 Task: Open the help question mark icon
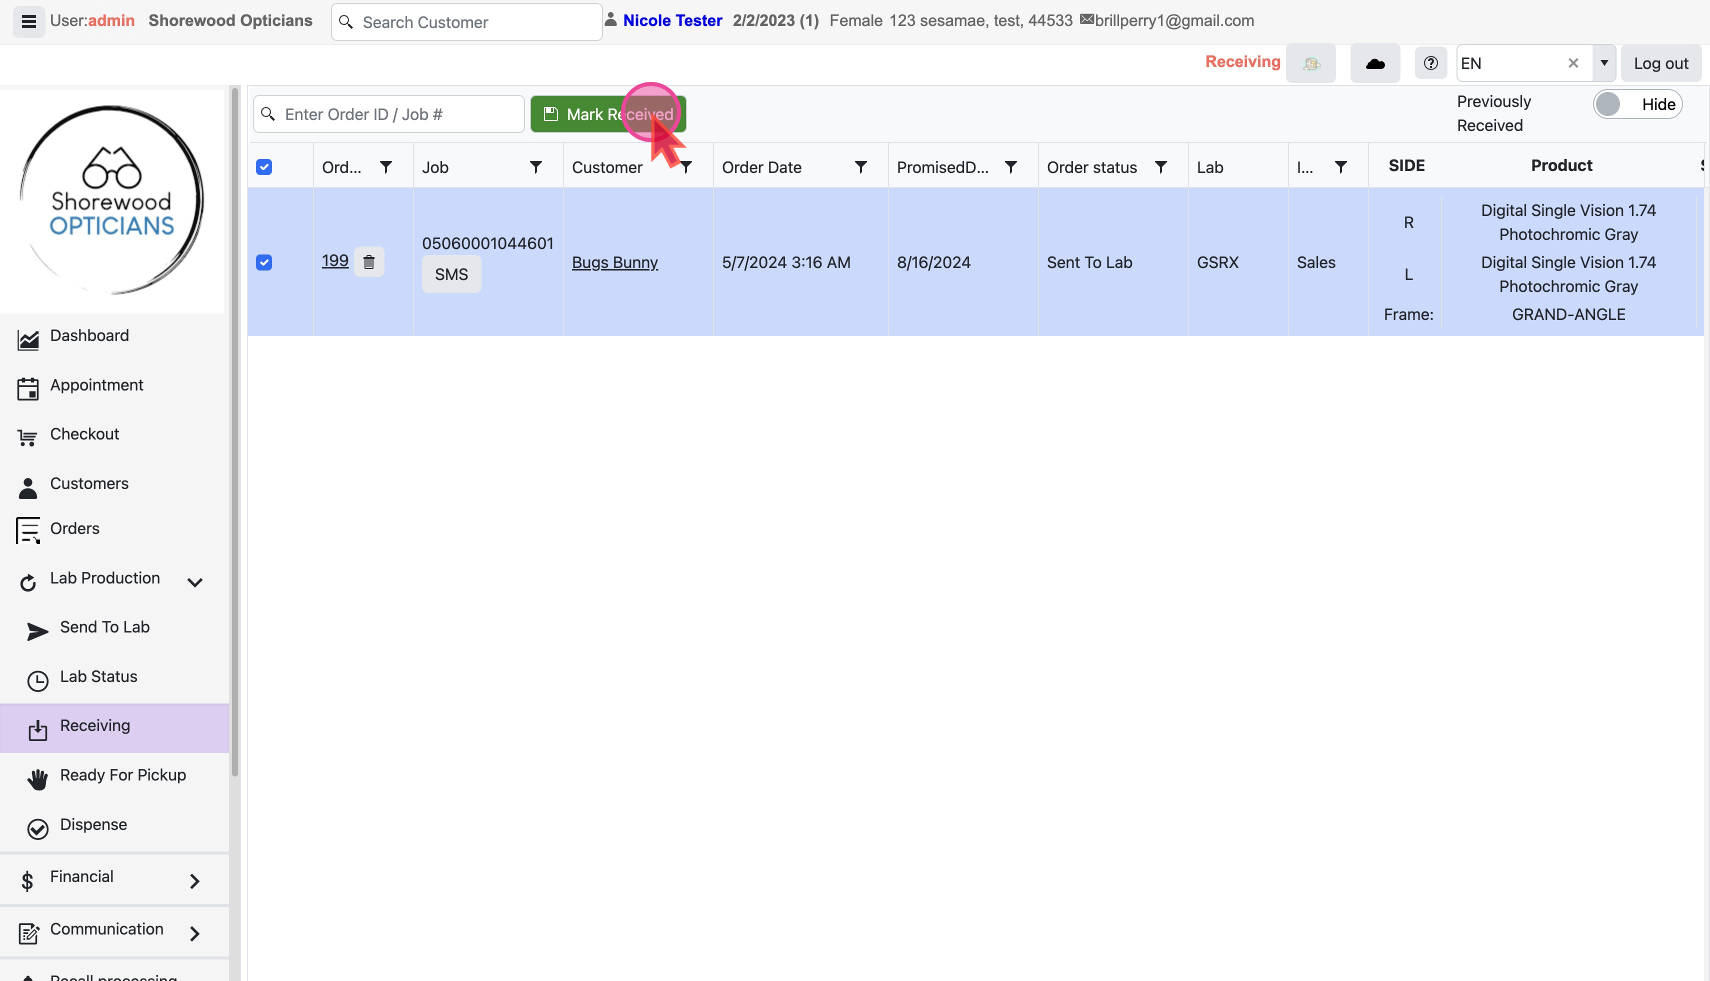coord(1431,63)
